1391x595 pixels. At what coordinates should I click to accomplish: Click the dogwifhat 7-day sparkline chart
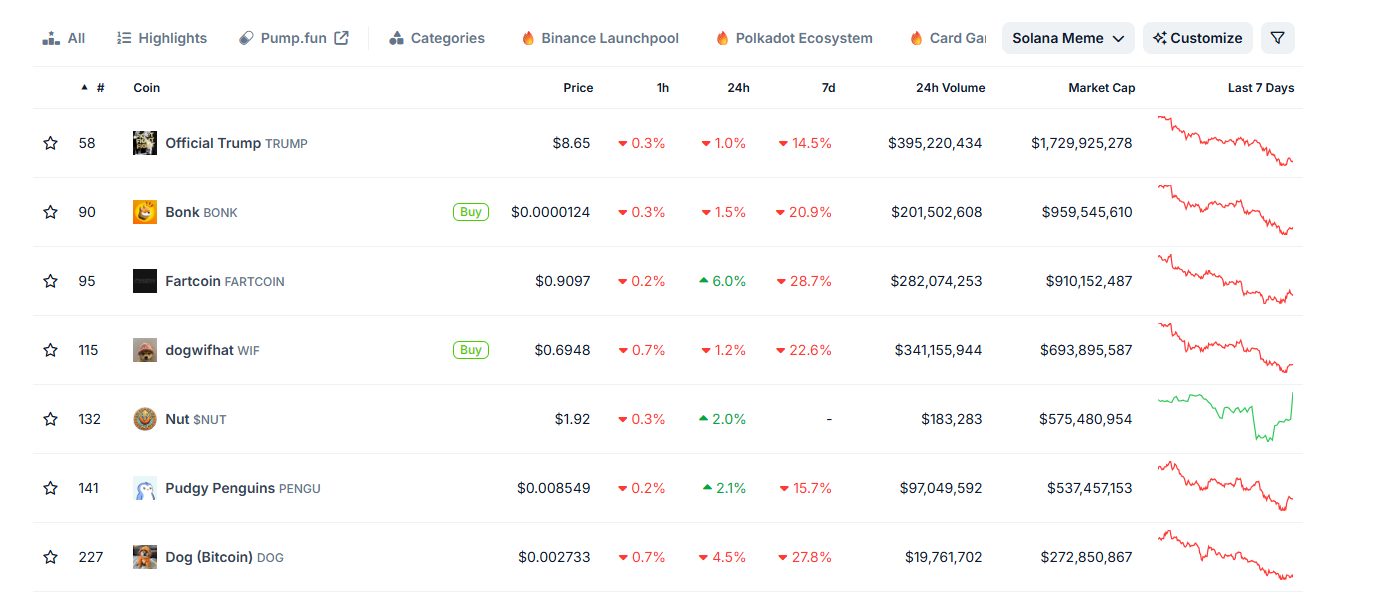pyautogui.click(x=1226, y=348)
